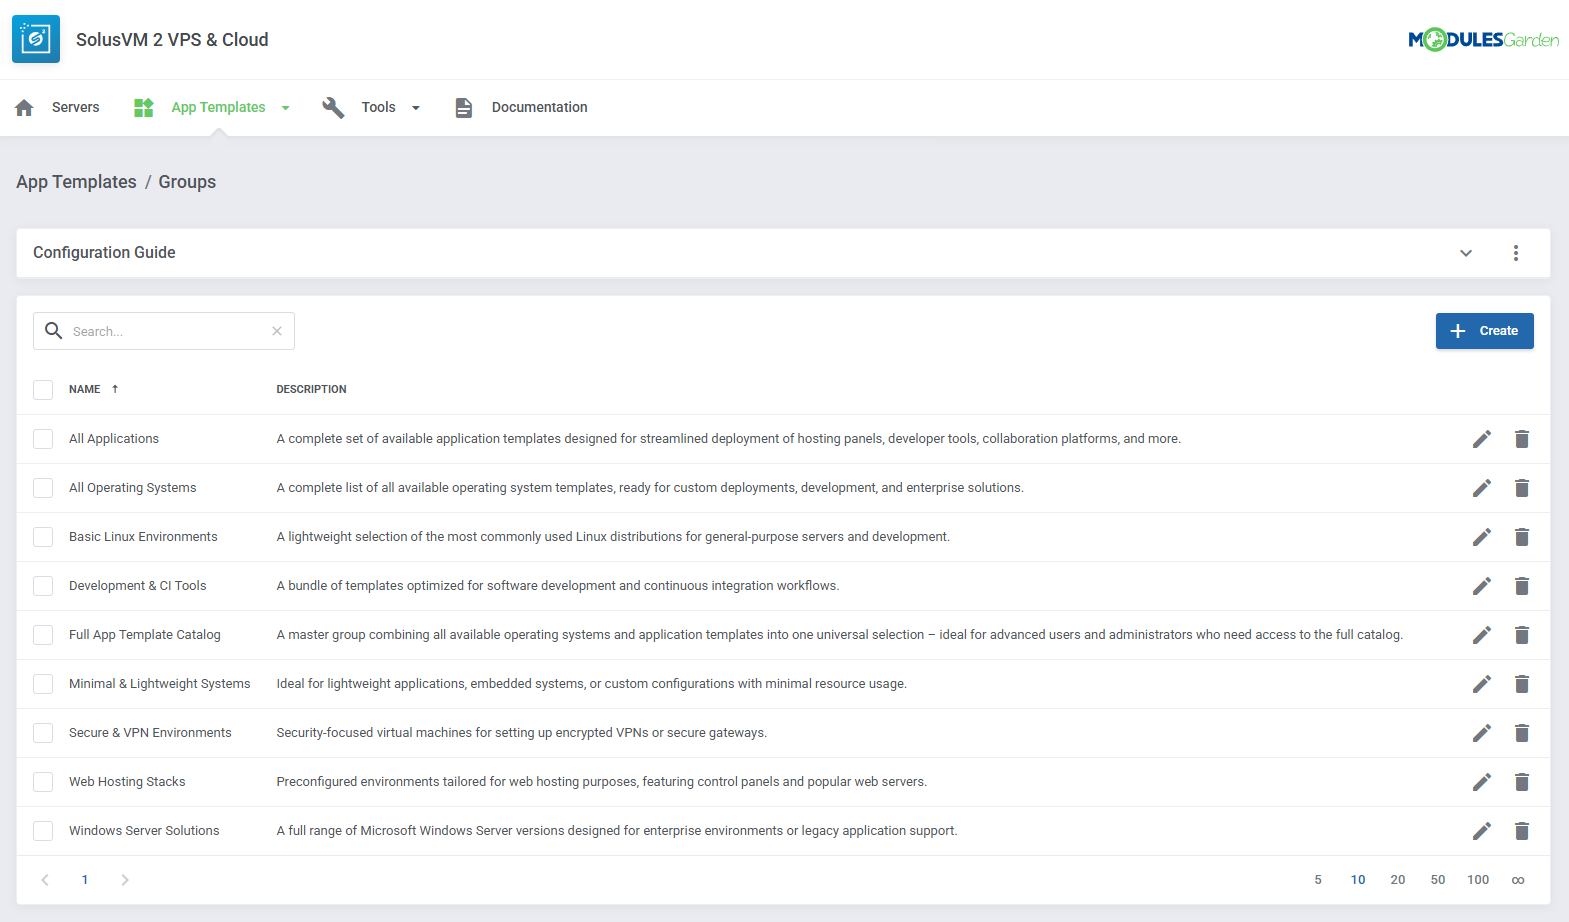1569x922 pixels.
Task: Check the Basic Linux Environments checkbox
Action: [43, 537]
